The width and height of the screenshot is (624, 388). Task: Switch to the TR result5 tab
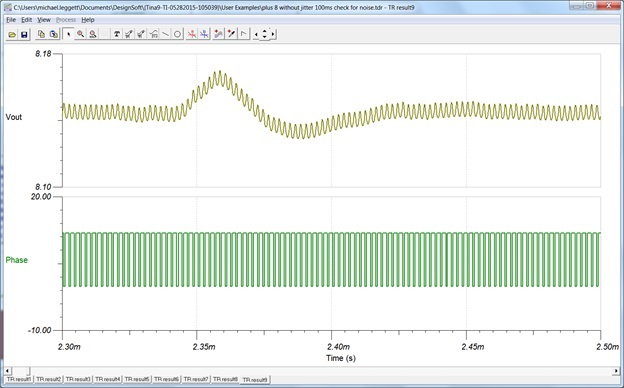[136, 379]
